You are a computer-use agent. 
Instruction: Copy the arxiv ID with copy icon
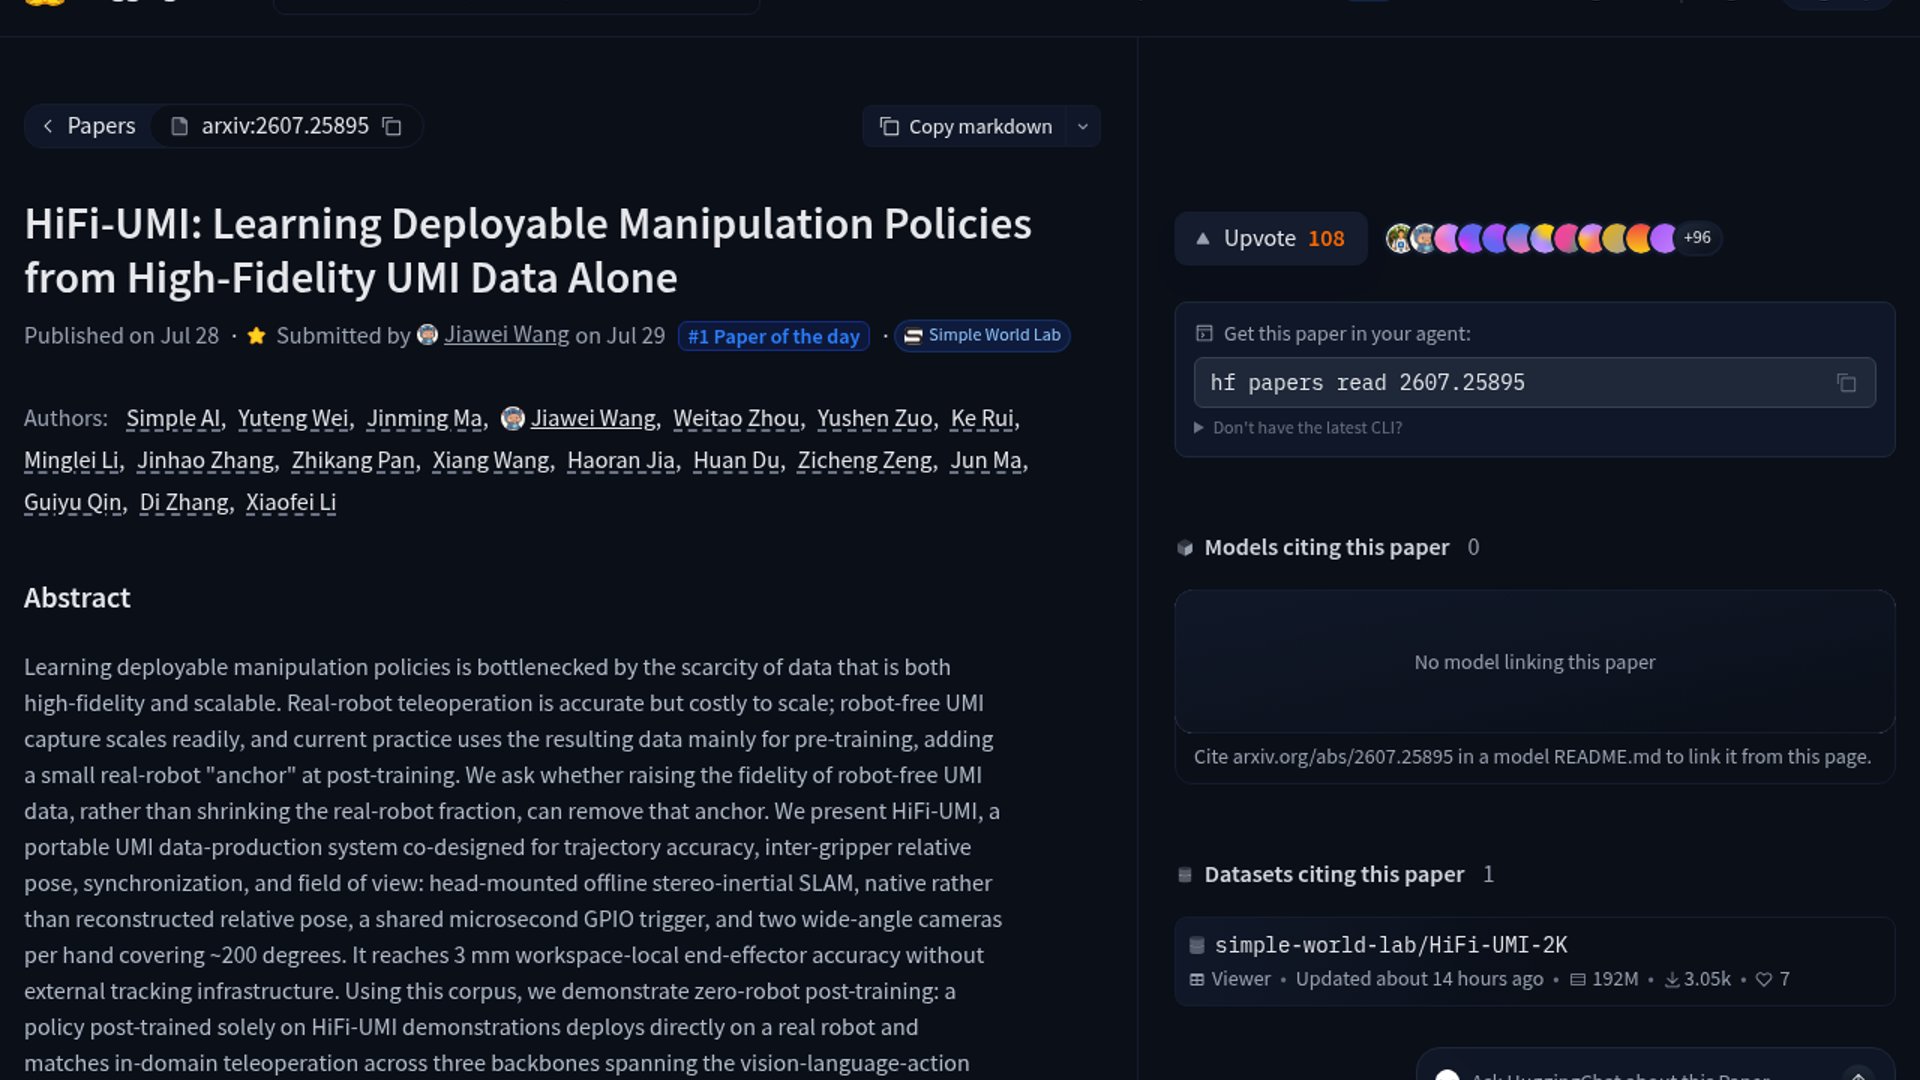click(392, 127)
